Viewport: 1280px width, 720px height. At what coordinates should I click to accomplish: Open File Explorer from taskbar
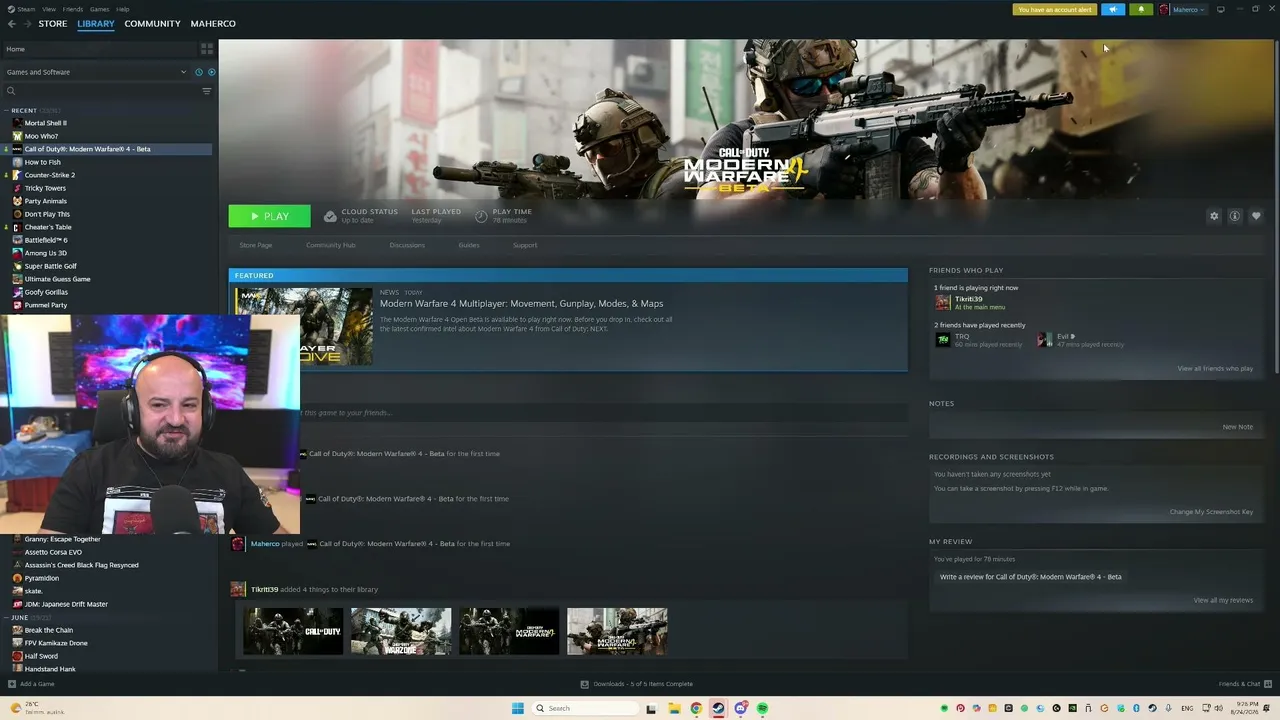[x=674, y=708]
